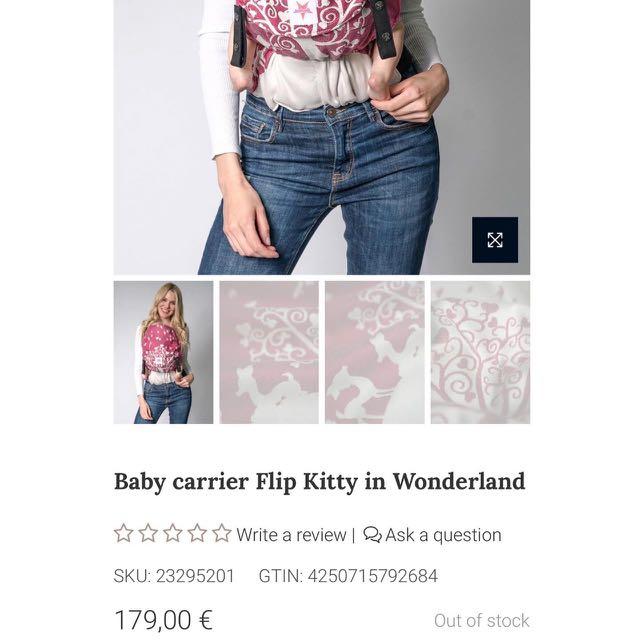Open the Ask a question link
This screenshot has height=640, width=640.
(x=443, y=535)
